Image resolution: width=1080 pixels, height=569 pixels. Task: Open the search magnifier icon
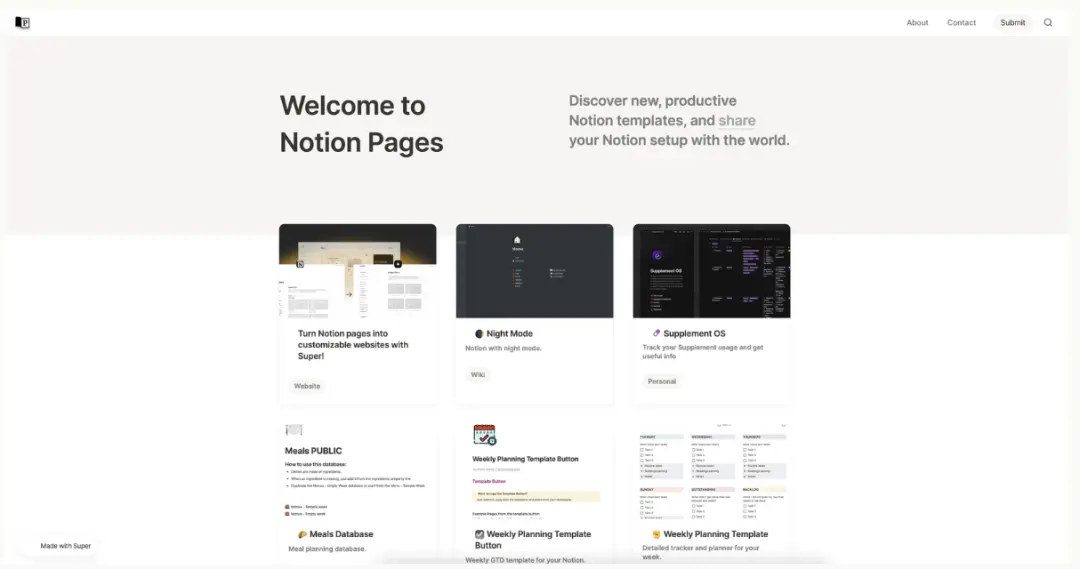(1048, 23)
